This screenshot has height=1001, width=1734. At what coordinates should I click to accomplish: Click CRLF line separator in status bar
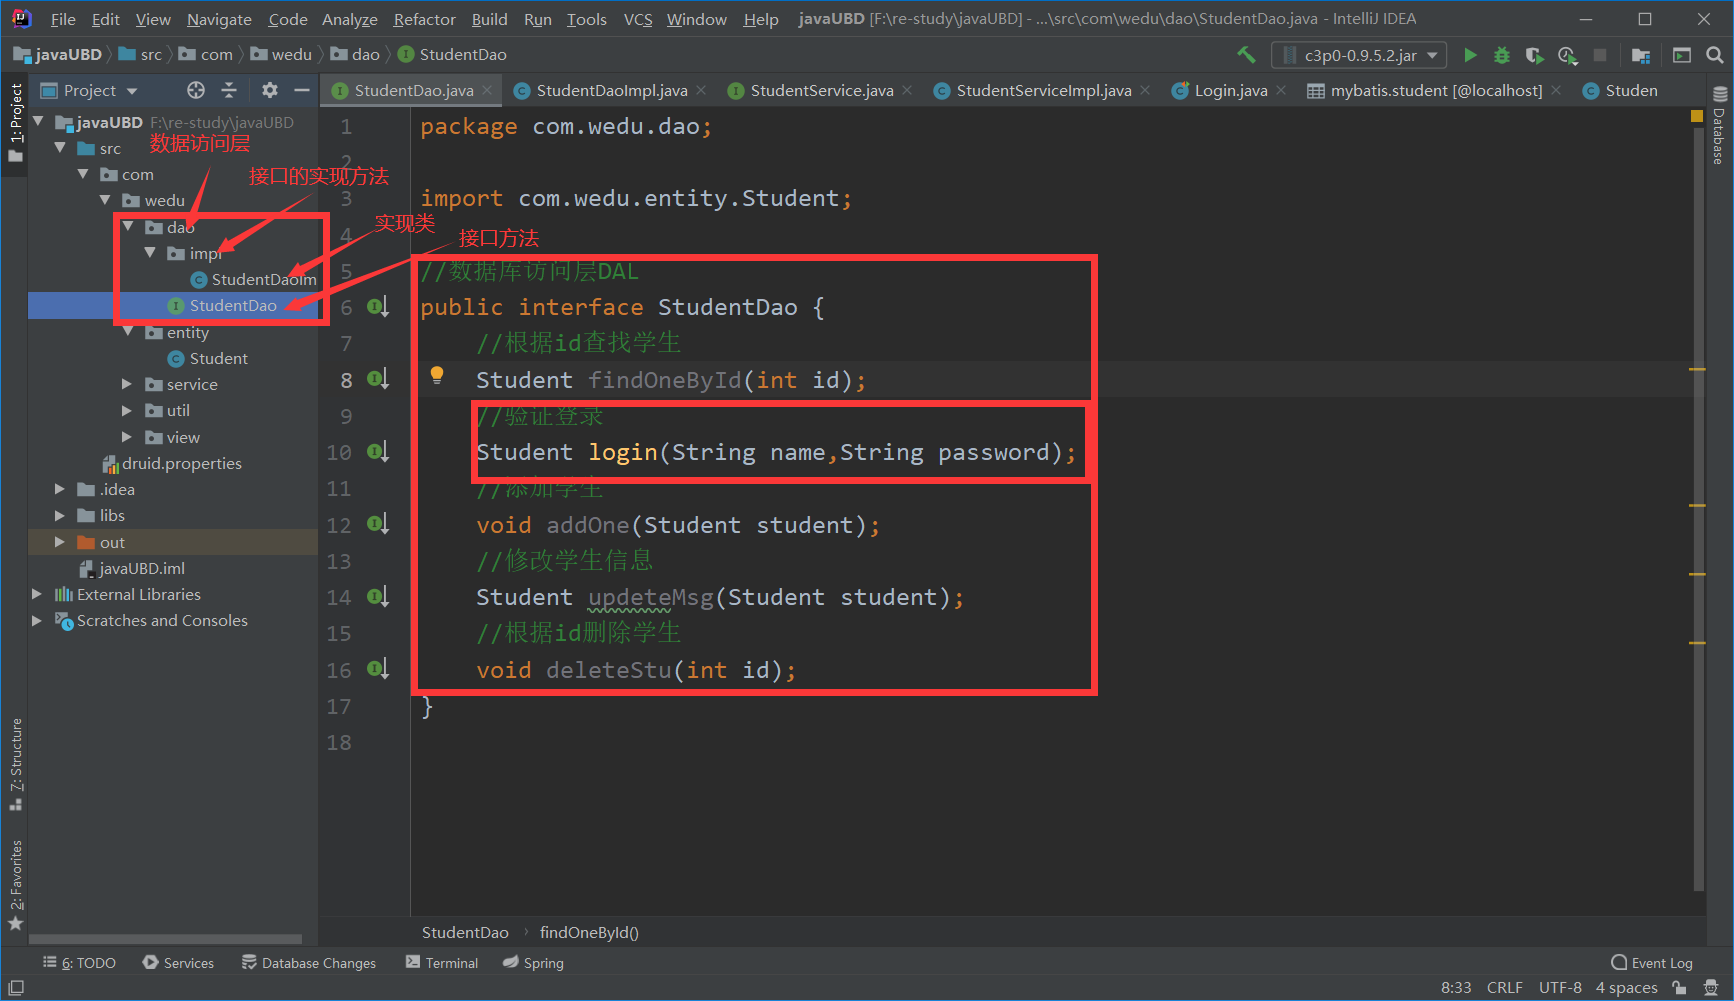(1504, 987)
